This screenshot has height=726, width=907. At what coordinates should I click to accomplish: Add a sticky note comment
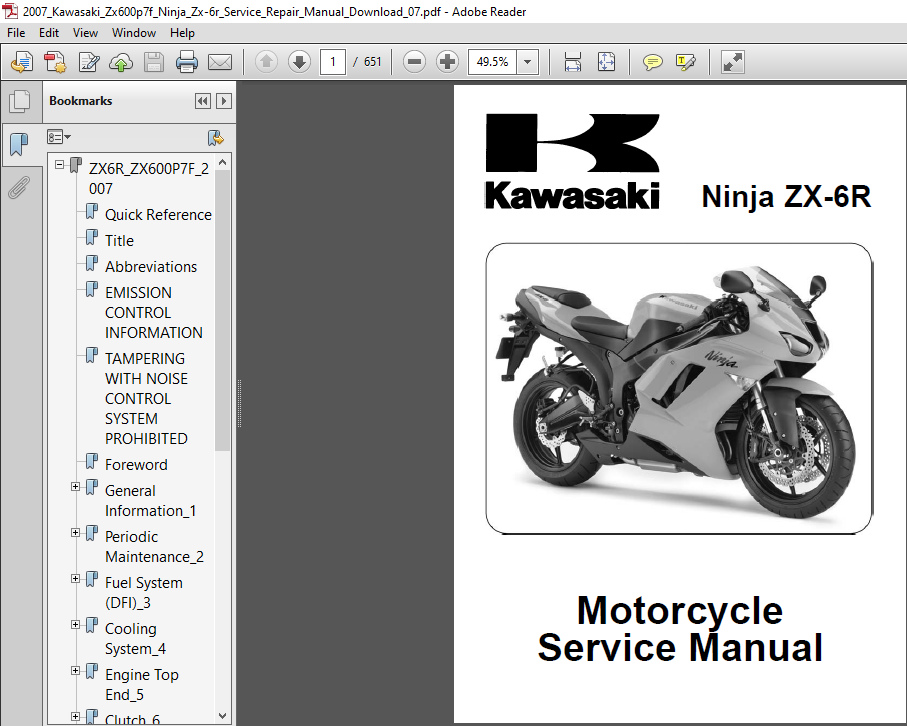[x=652, y=62]
